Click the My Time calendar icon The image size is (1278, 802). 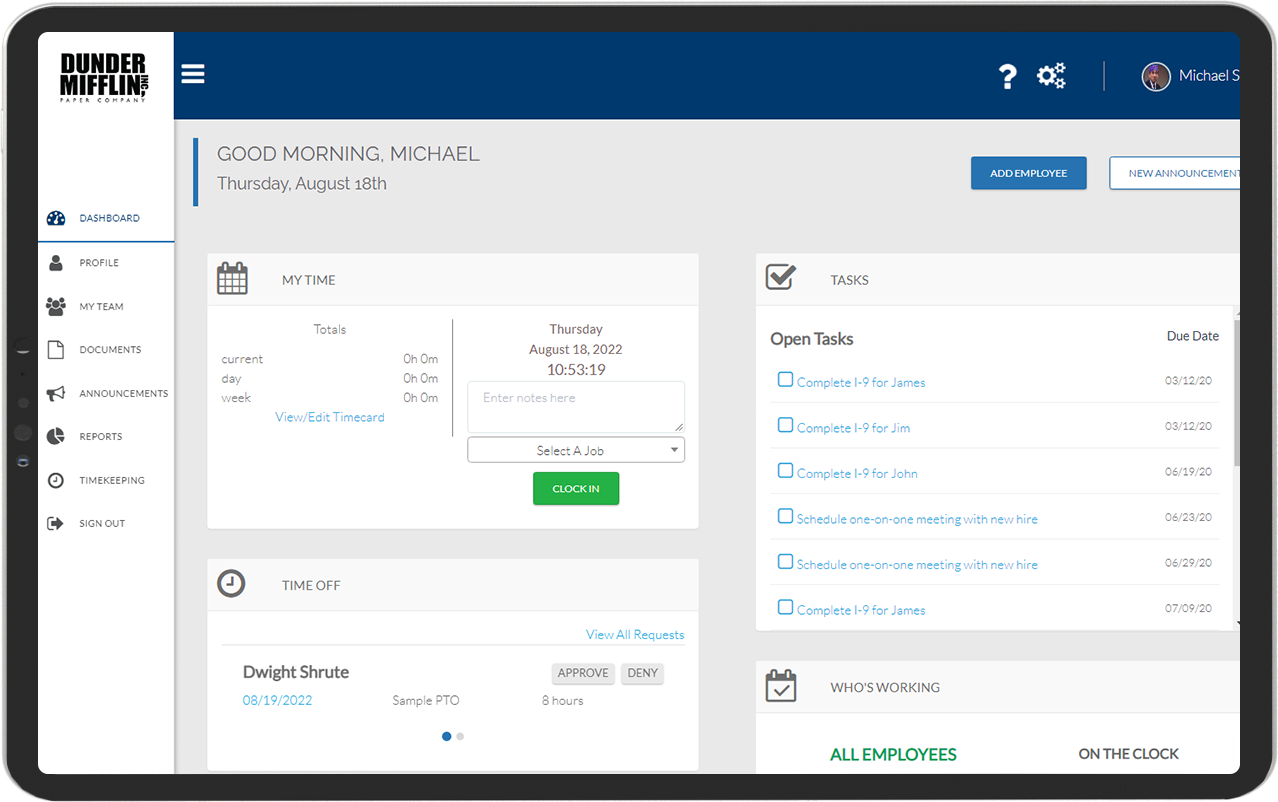point(232,278)
